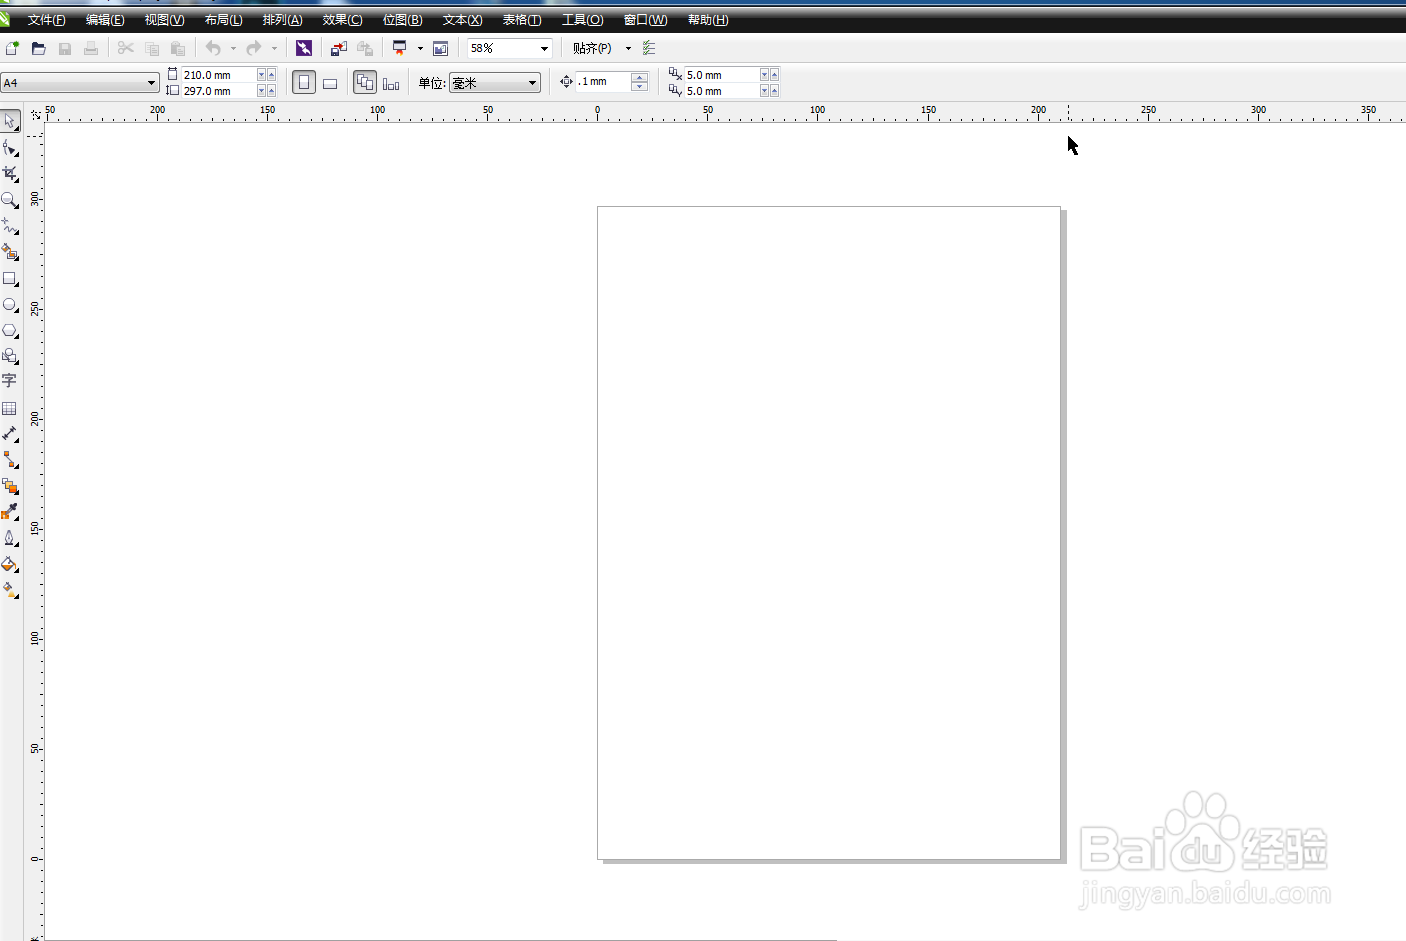Click the Import icon
Image resolution: width=1406 pixels, height=941 pixels.
click(x=339, y=48)
